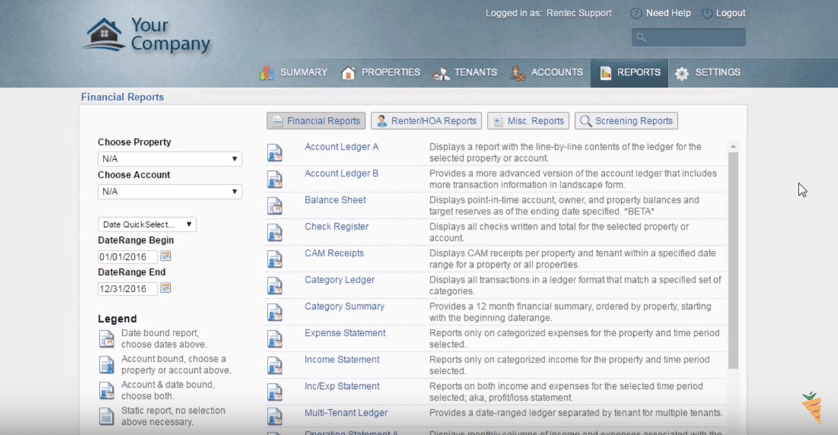838x435 pixels.
Task: Click the Account Ledger A report icon
Action: 275,153
